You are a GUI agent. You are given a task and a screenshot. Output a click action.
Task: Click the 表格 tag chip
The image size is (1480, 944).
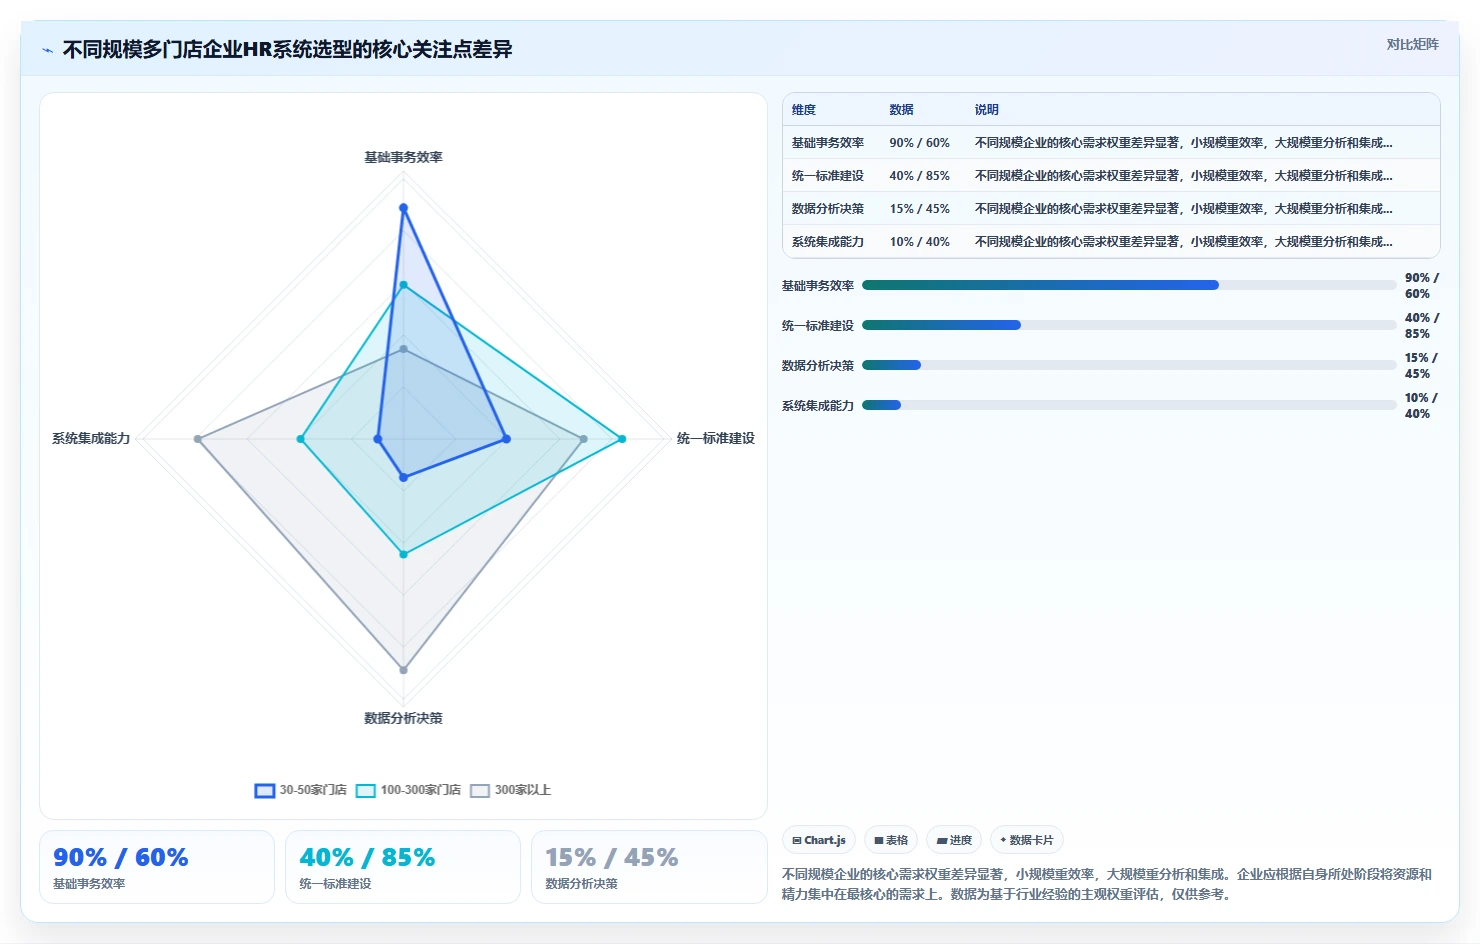pos(891,840)
